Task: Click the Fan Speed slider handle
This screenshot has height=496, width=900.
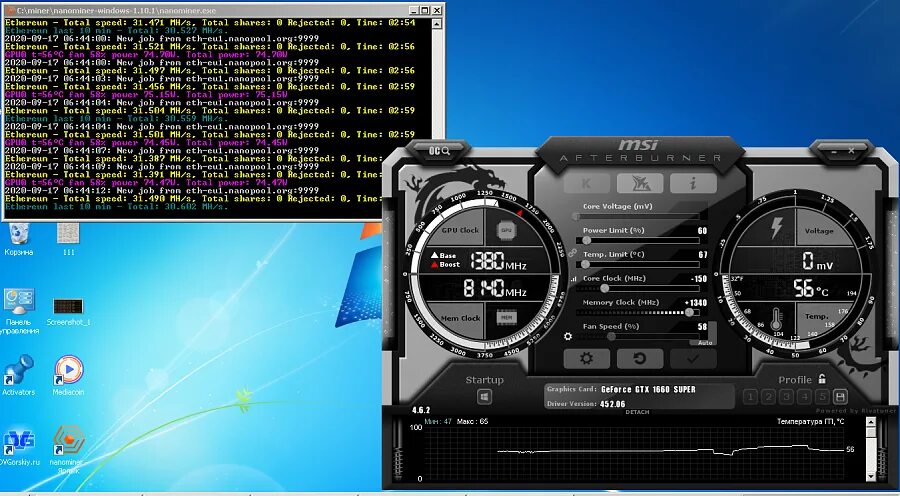Action: (611, 336)
